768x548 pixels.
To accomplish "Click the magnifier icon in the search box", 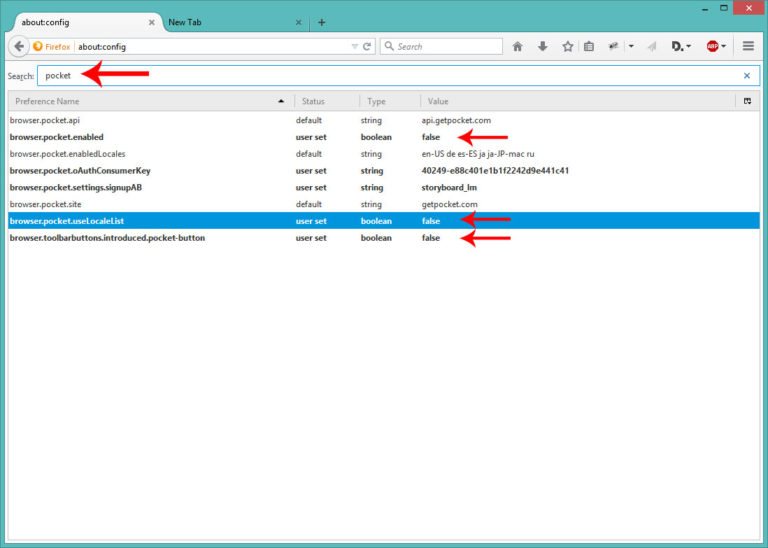I will (389, 46).
